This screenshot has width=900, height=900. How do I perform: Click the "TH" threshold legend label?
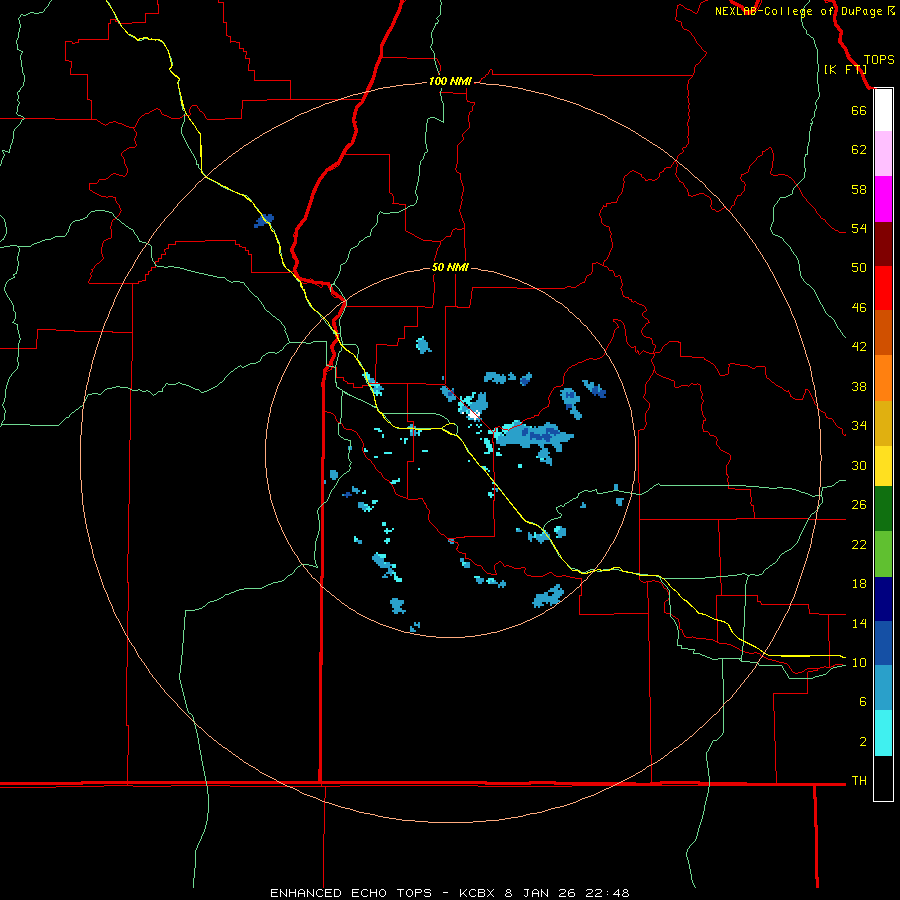(859, 781)
